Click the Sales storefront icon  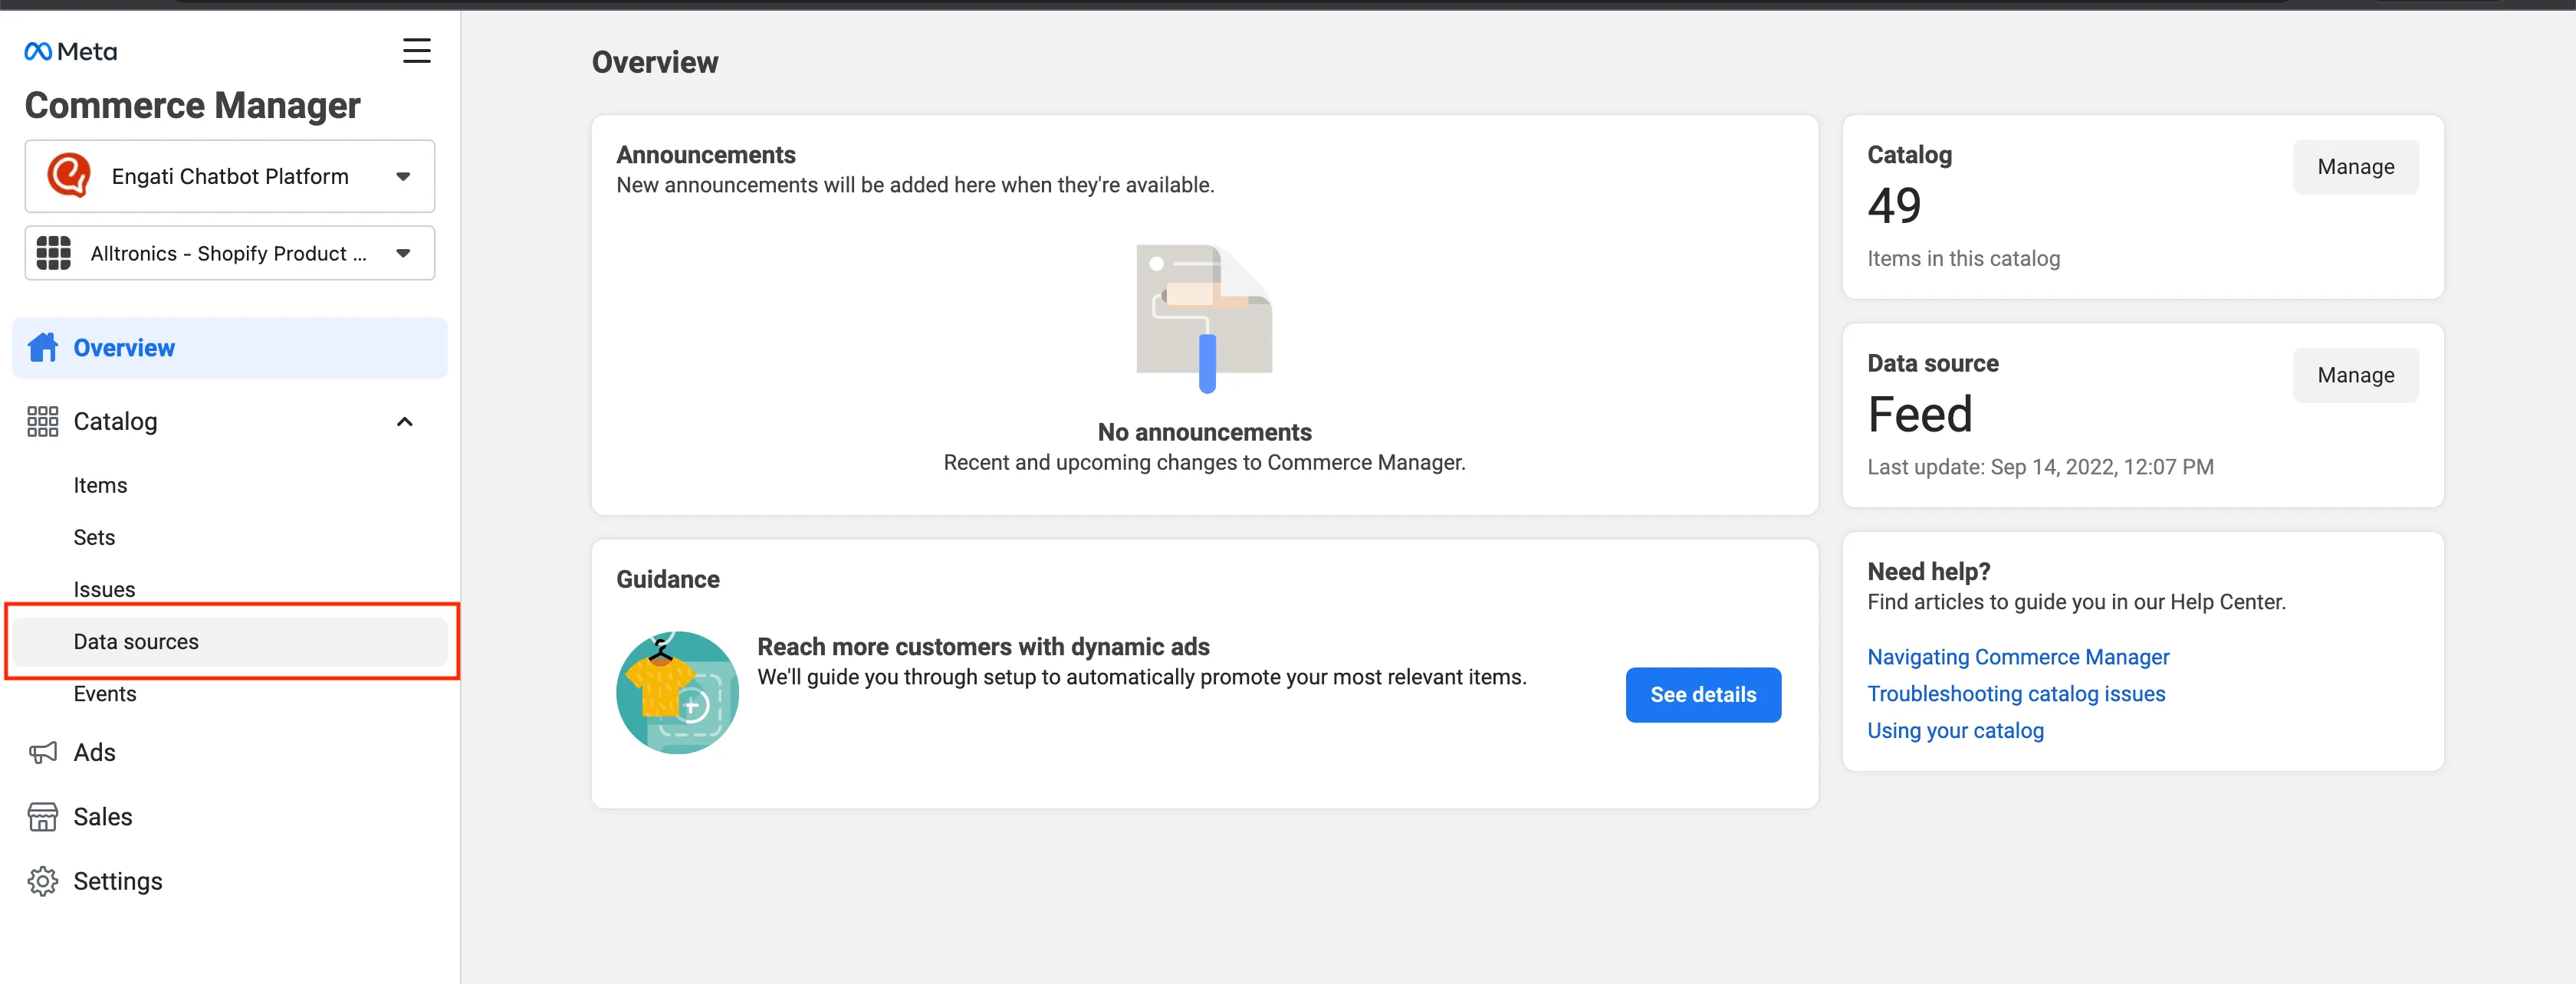pos(42,817)
